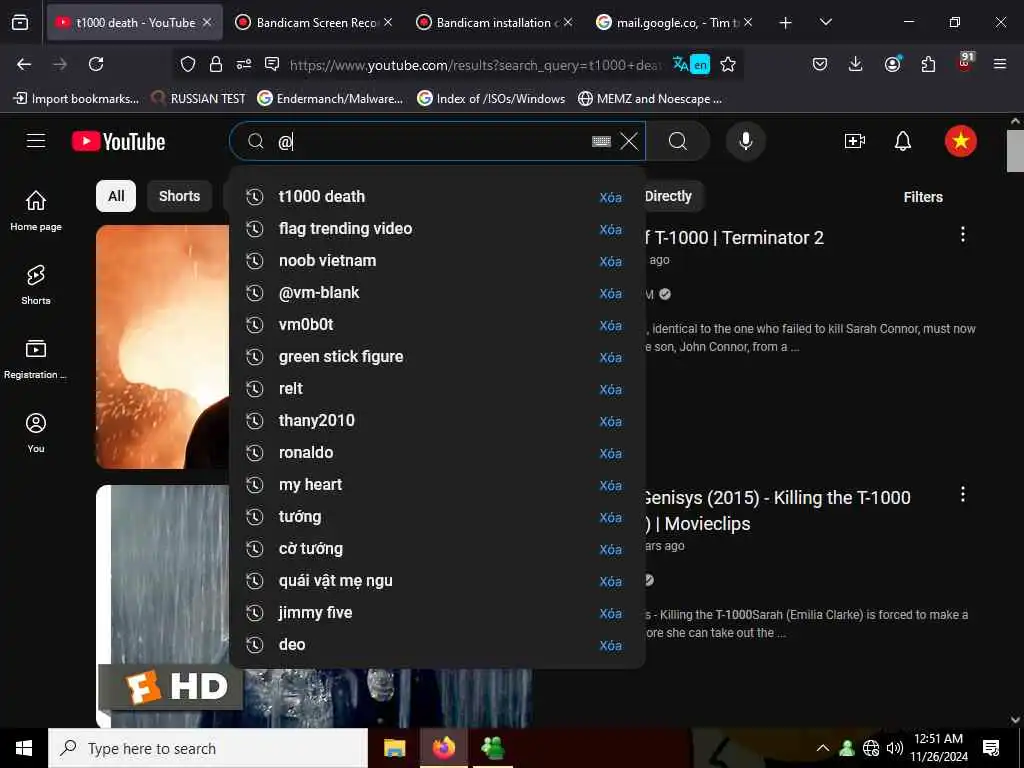Toggle reader view icon in address bar

pyautogui.click(x=272, y=63)
